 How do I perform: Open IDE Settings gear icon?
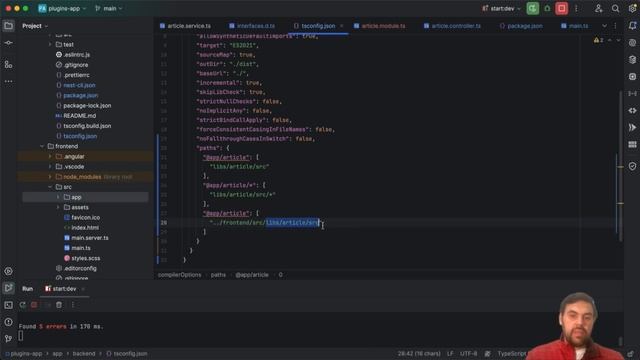[x=632, y=8]
